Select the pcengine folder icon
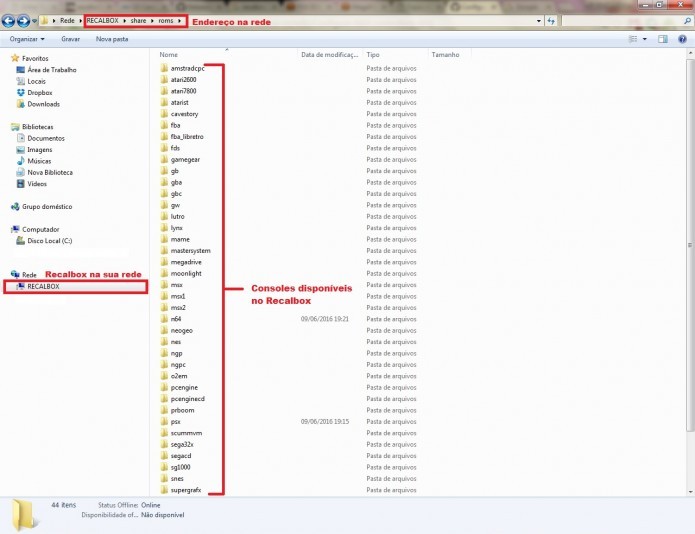The height and width of the screenshot is (534, 695). click(164, 387)
